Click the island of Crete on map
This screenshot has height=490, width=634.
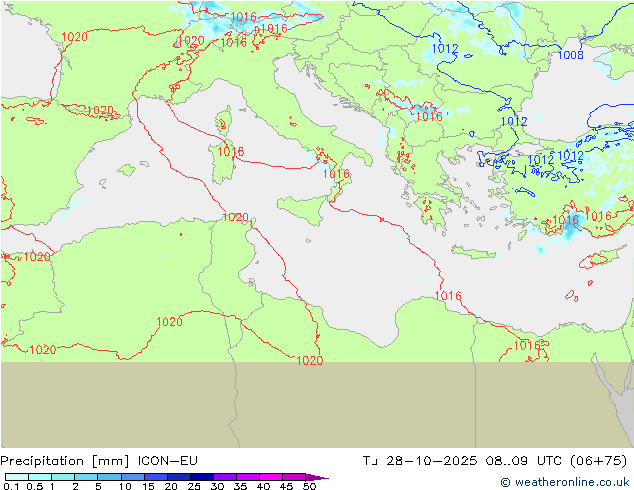tap(473, 252)
